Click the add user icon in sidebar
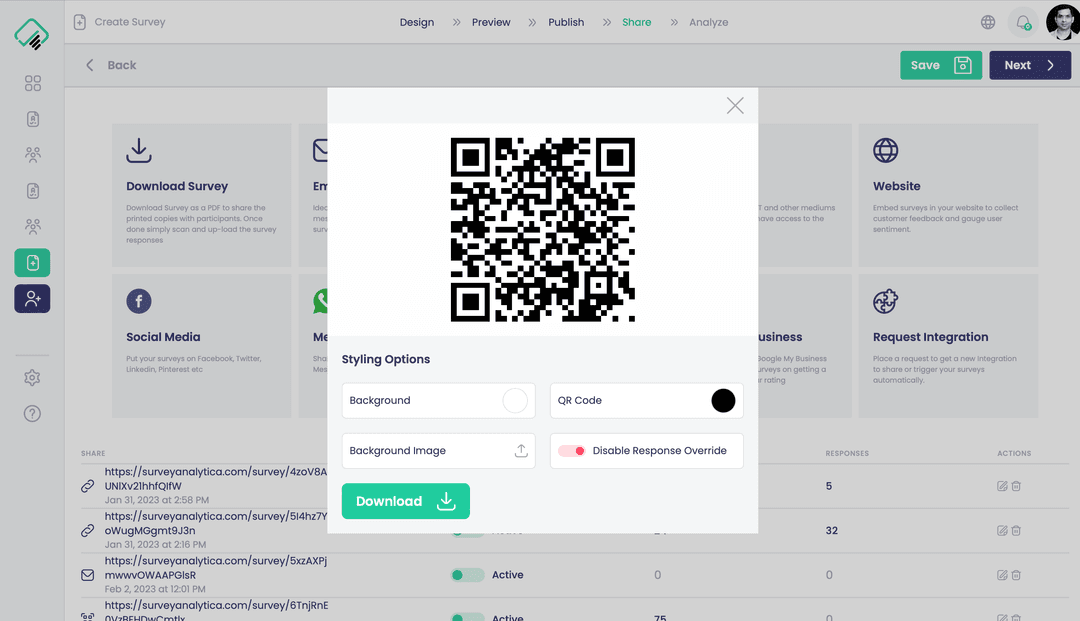Screen dimensions: 1080x621 pyautogui.click(x=33, y=299)
